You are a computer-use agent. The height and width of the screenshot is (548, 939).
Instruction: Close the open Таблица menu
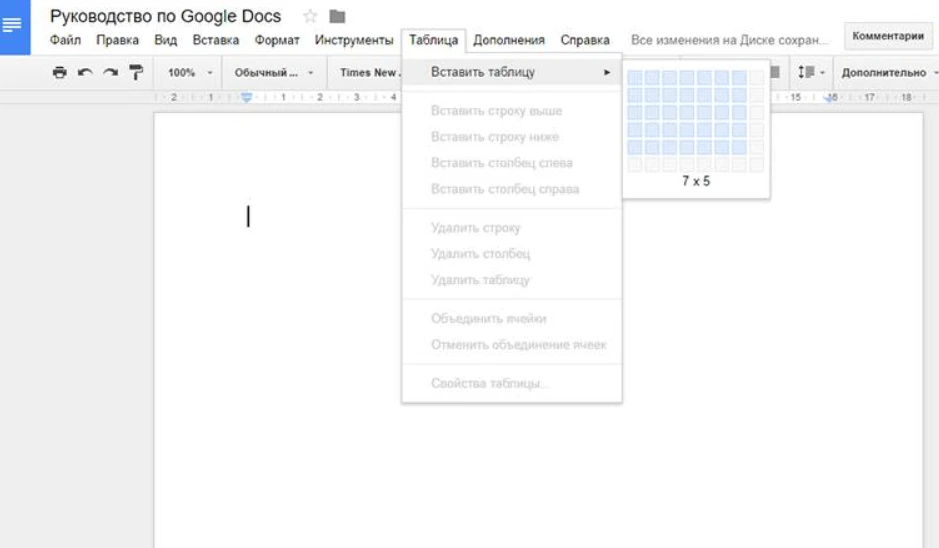pyautogui.click(x=434, y=40)
